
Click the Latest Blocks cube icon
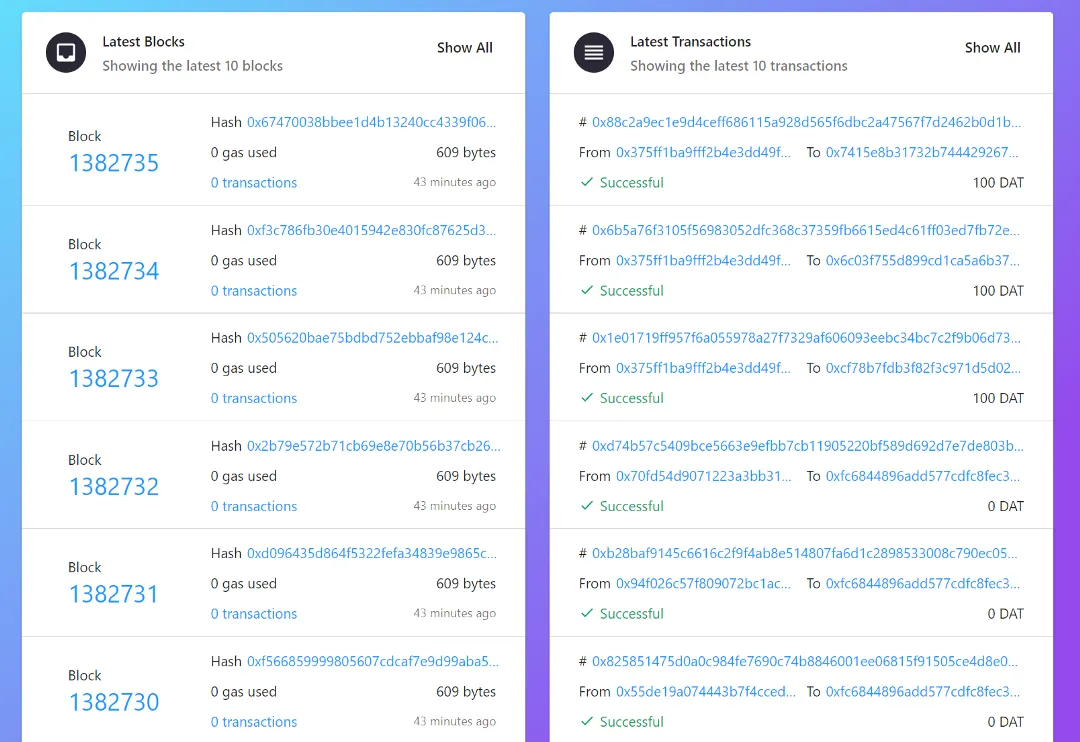65,52
